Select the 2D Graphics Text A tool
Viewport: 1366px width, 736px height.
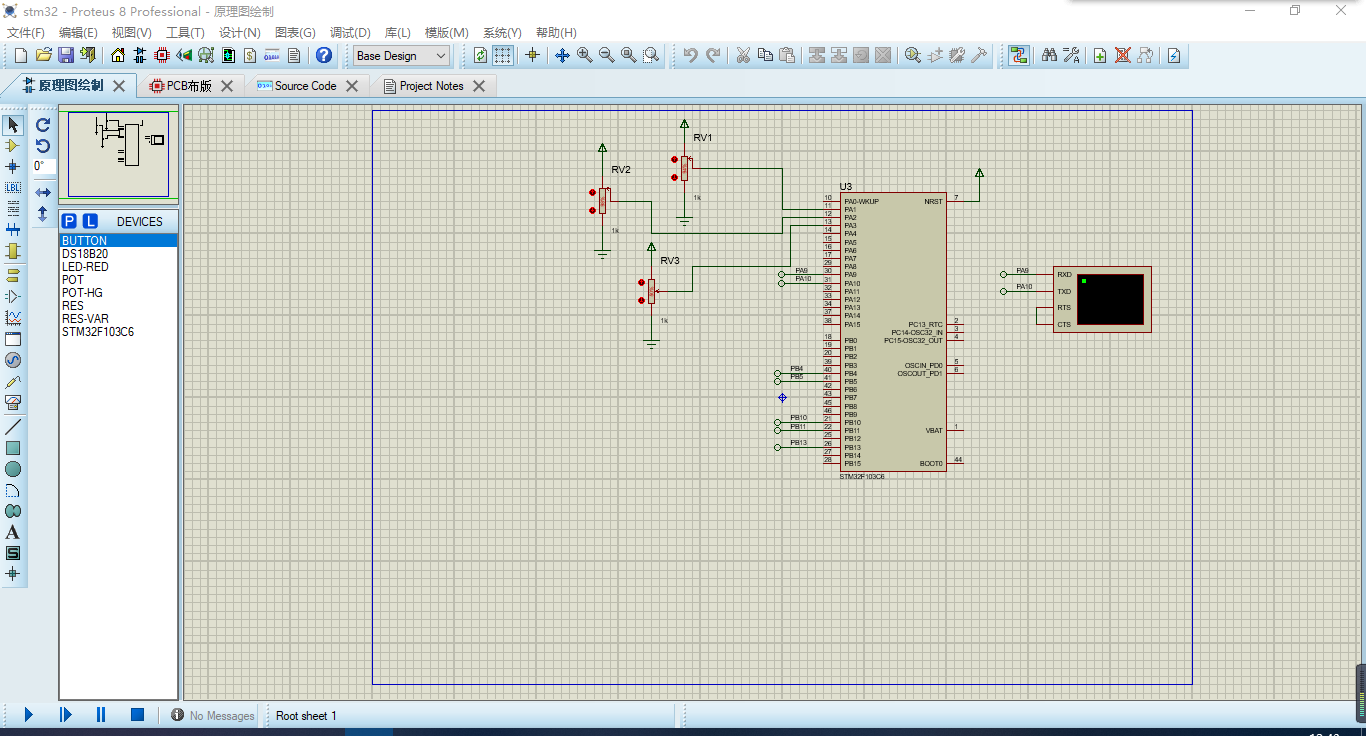(13, 532)
